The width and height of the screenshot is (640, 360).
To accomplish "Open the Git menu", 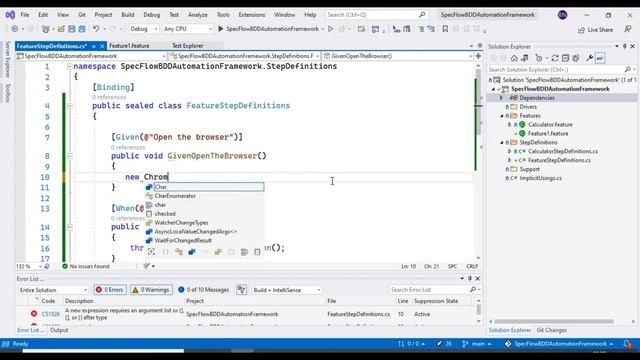I will coord(82,15).
